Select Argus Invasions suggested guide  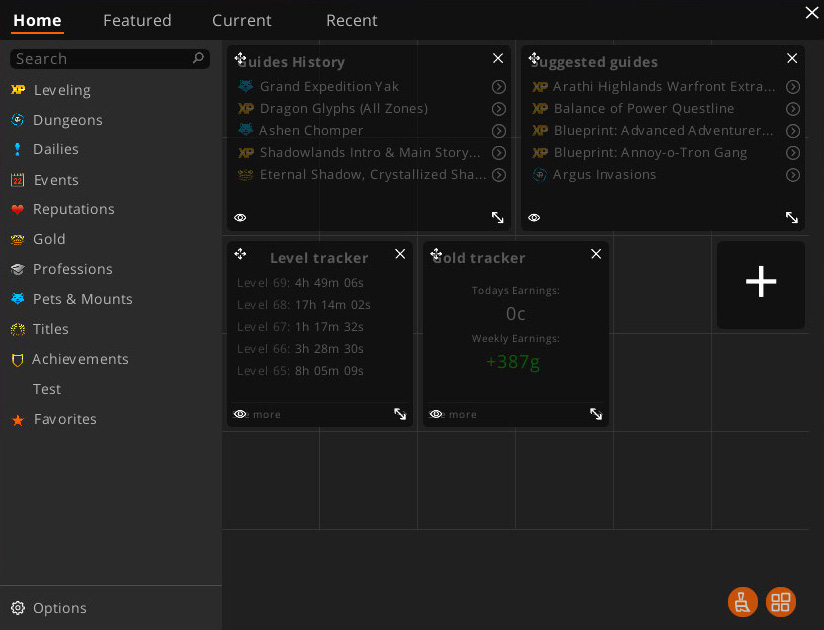[604, 175]
